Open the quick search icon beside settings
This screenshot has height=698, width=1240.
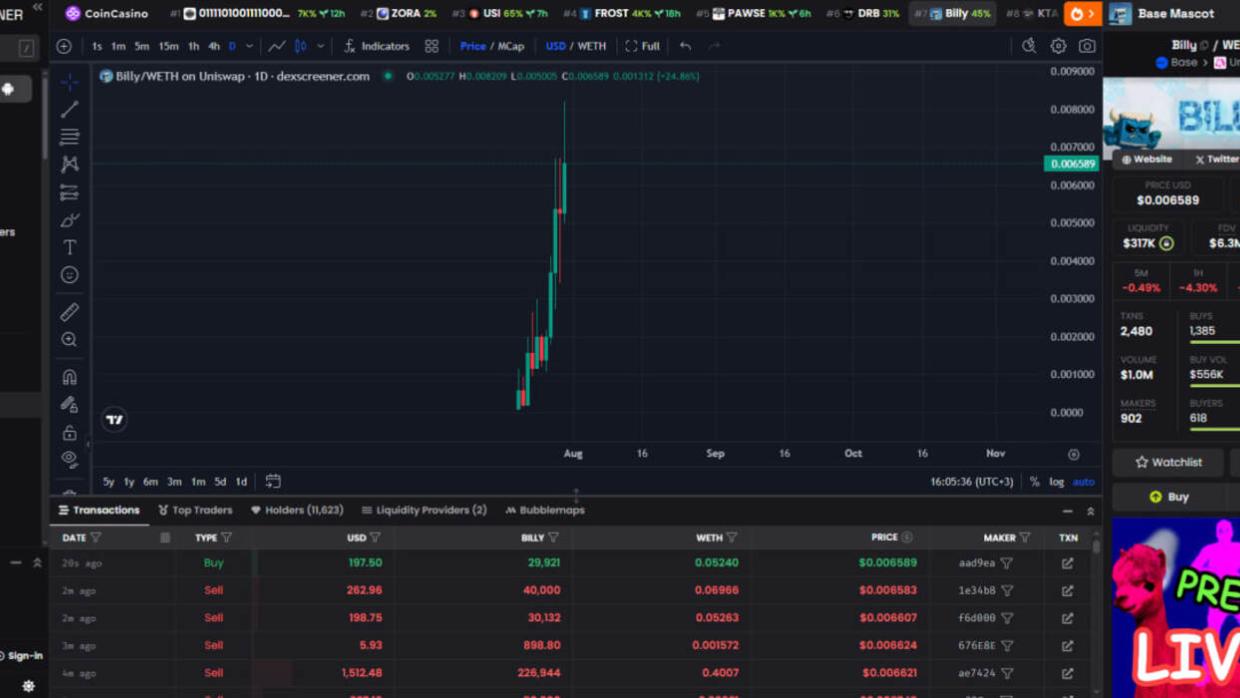coord(1029,46)
